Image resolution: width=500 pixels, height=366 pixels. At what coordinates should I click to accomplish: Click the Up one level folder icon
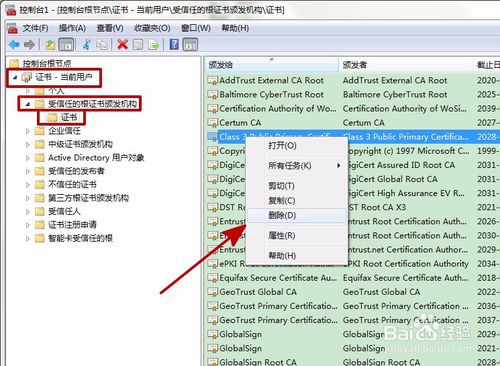tap(50, 44)
